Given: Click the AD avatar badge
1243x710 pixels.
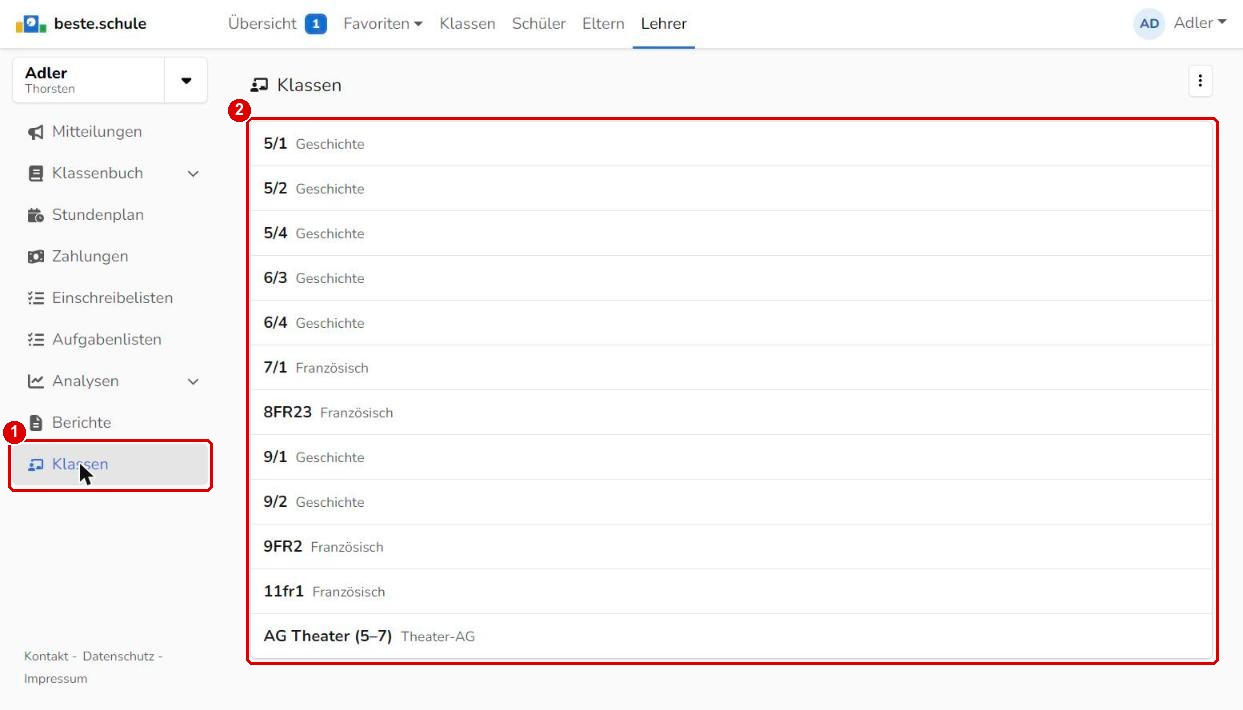Looking at the screenshot, I should click(1149, 24).
